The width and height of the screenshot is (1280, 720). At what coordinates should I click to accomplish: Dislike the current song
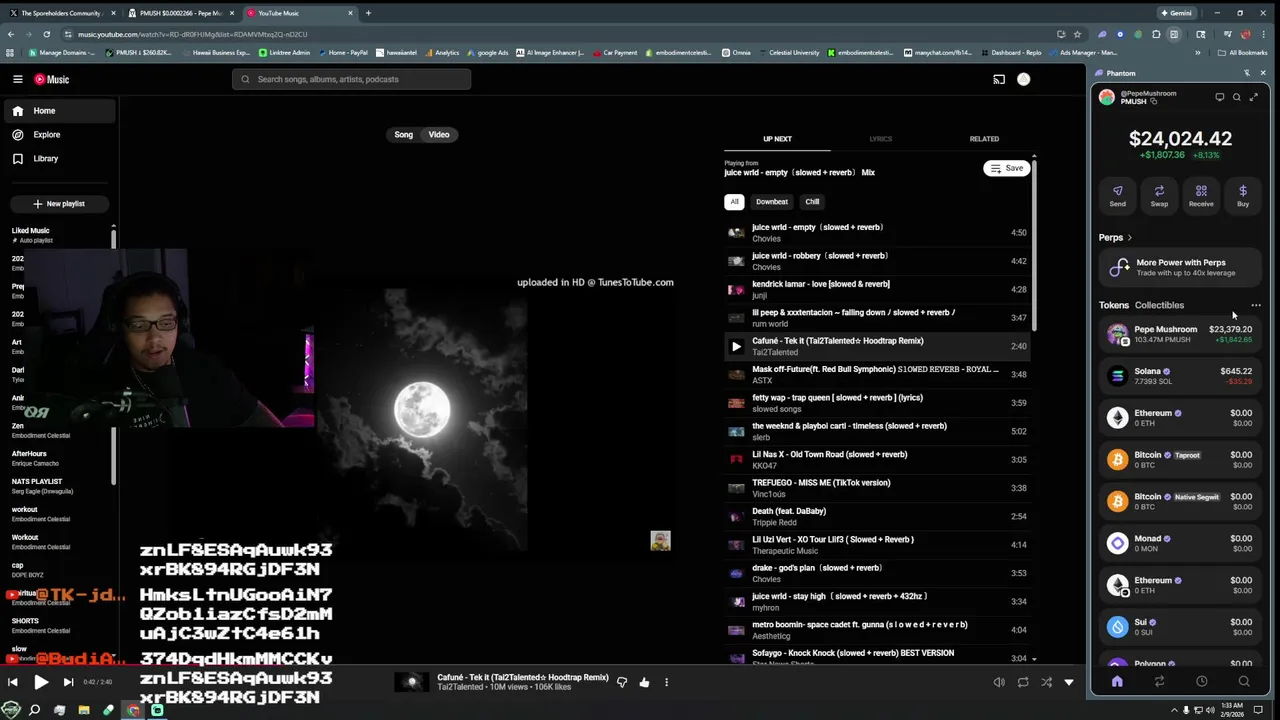pos(622,682)
